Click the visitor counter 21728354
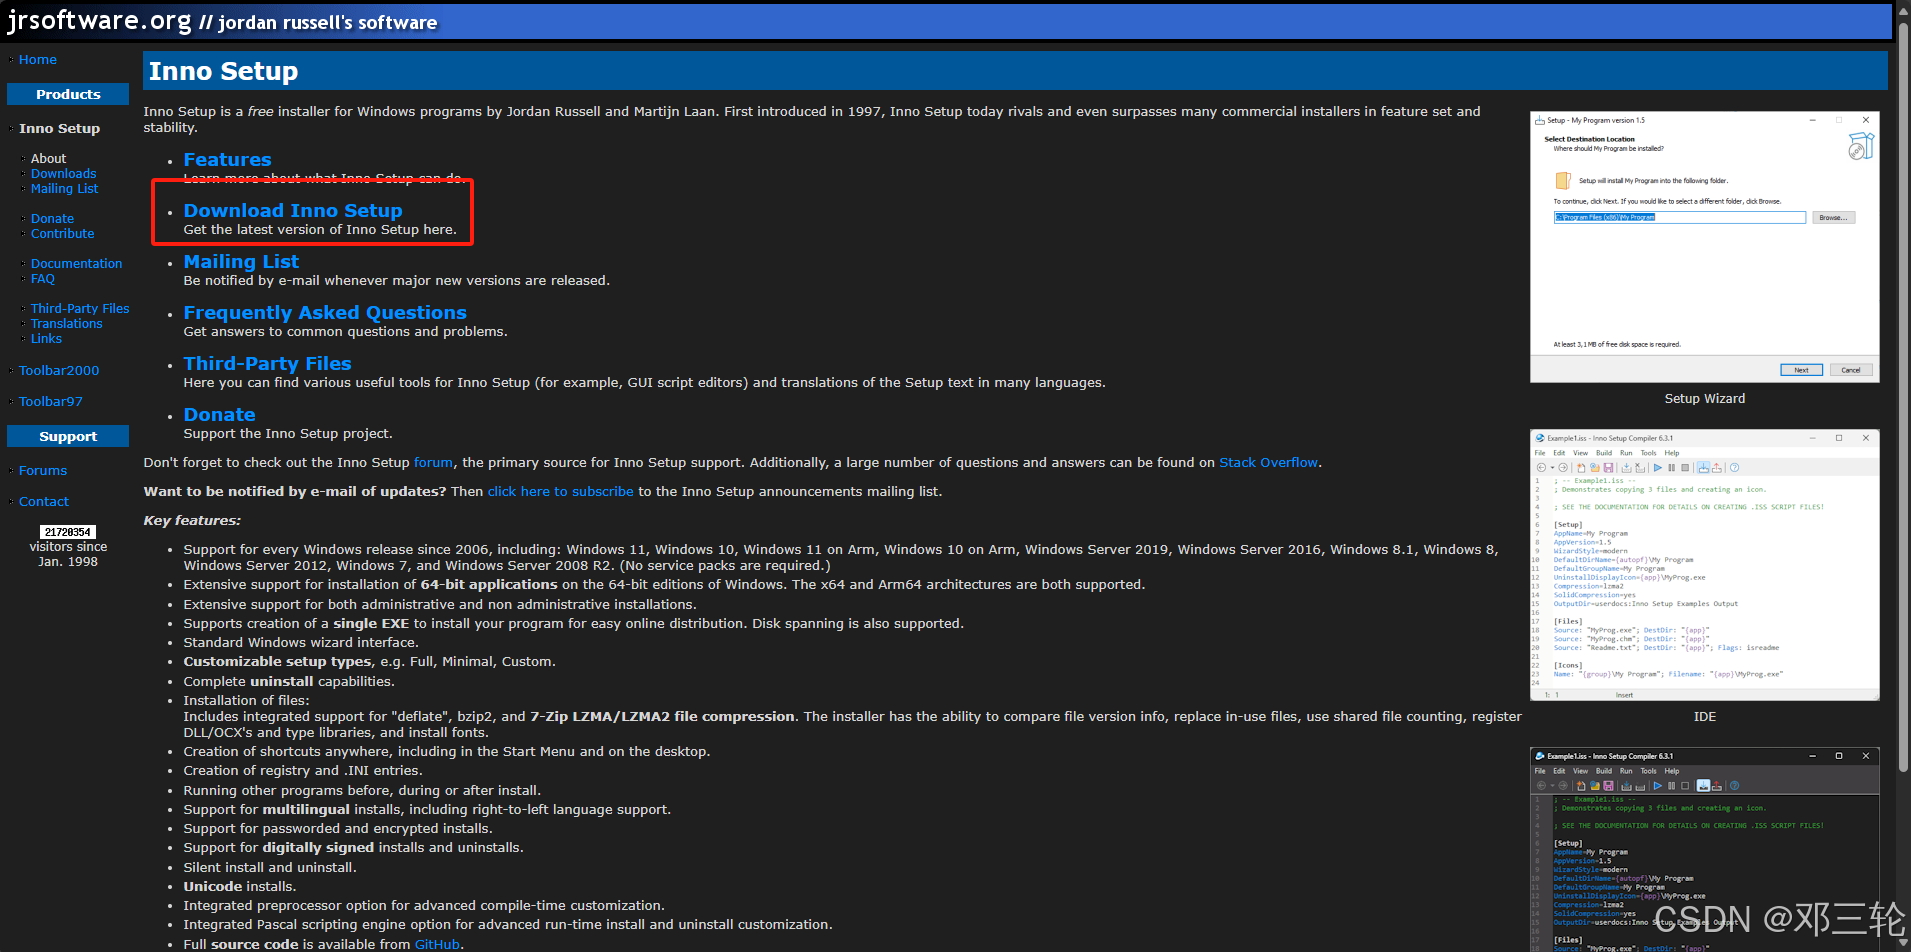Viewport: 1911px width, 952px height. pos(68,532)
